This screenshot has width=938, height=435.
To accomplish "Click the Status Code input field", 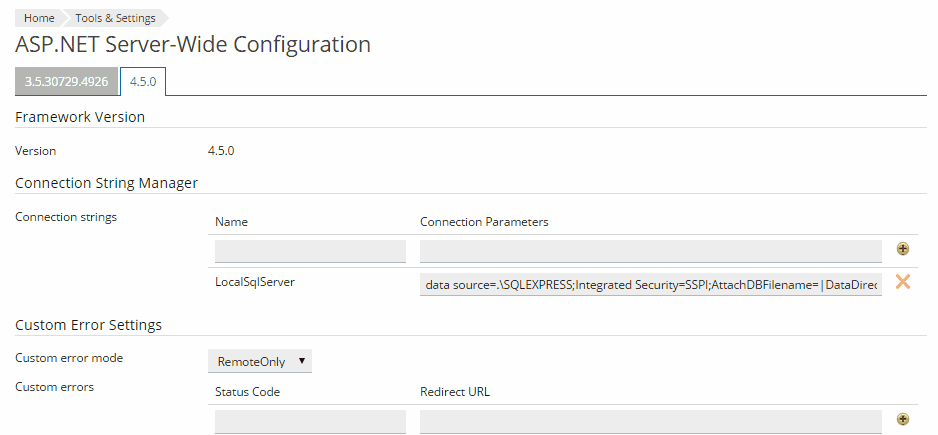I will tap(310, 421).
